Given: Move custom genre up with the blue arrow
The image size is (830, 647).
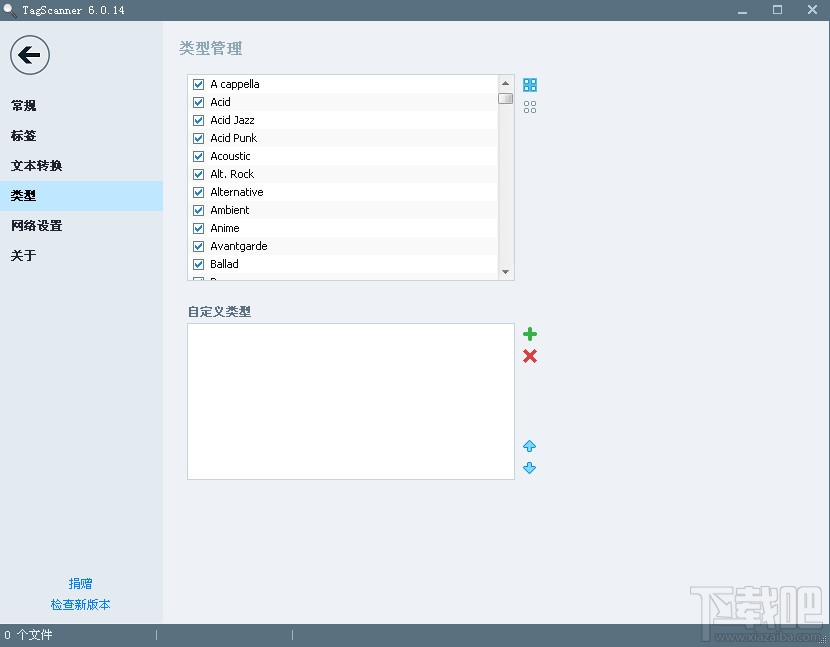Looking at the screenshot, I should pos(529,446).
